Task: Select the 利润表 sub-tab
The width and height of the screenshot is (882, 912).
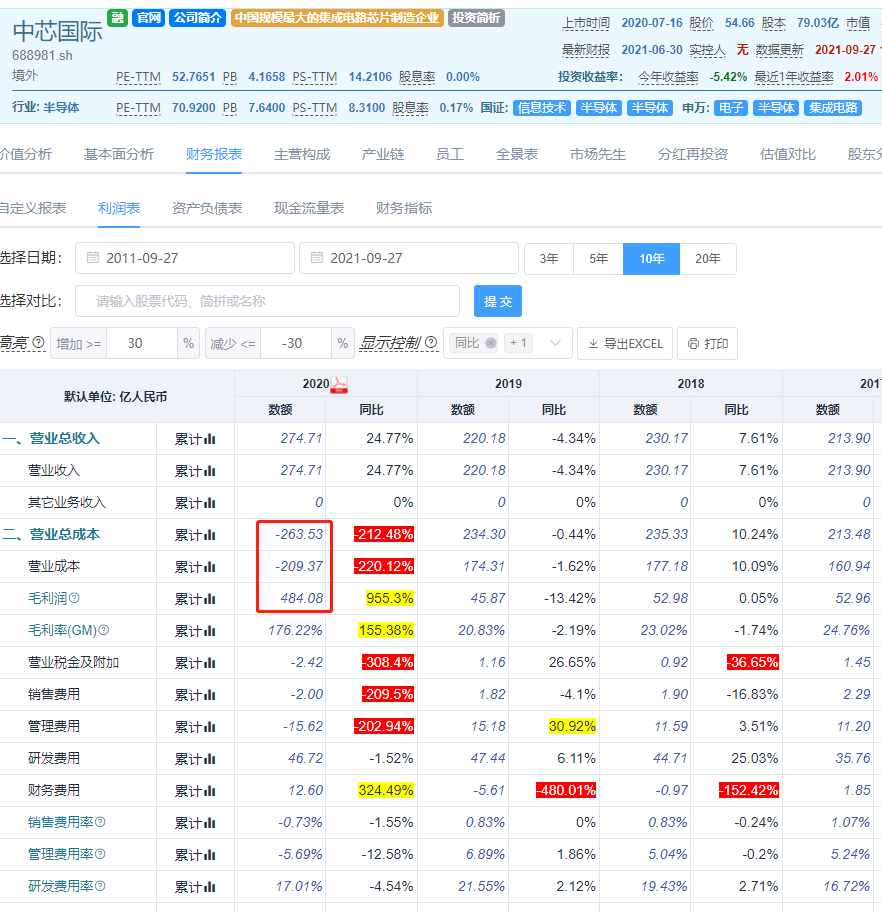Action: [x=119, y=208]
